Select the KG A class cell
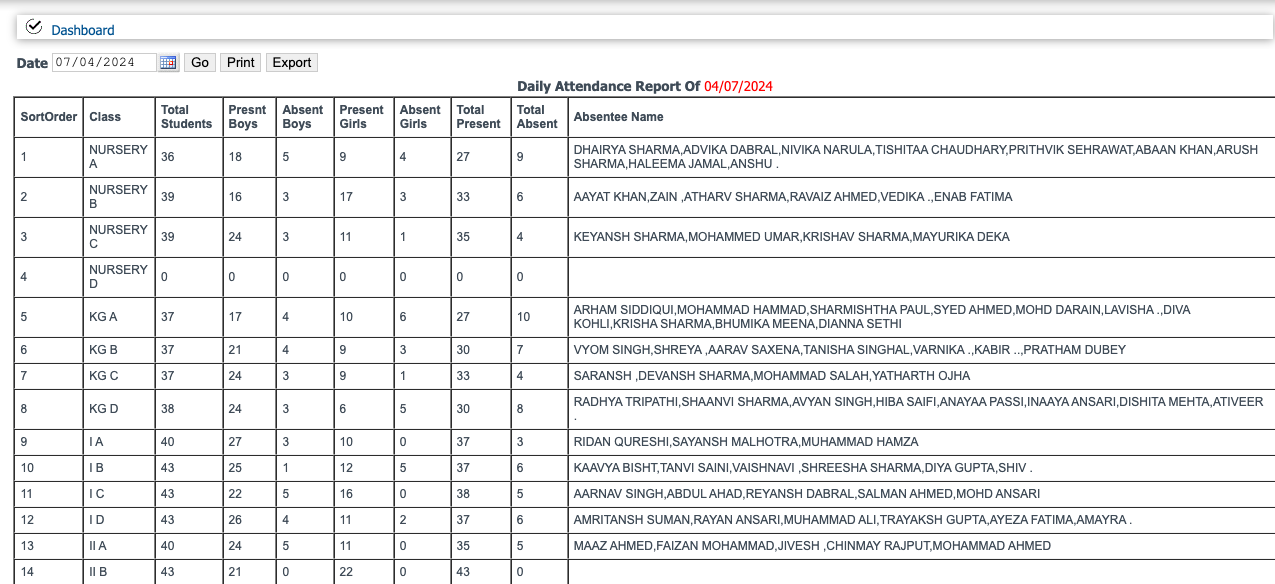The height and width of the screenshot is (584, 1275). click(x=118, y=317)
